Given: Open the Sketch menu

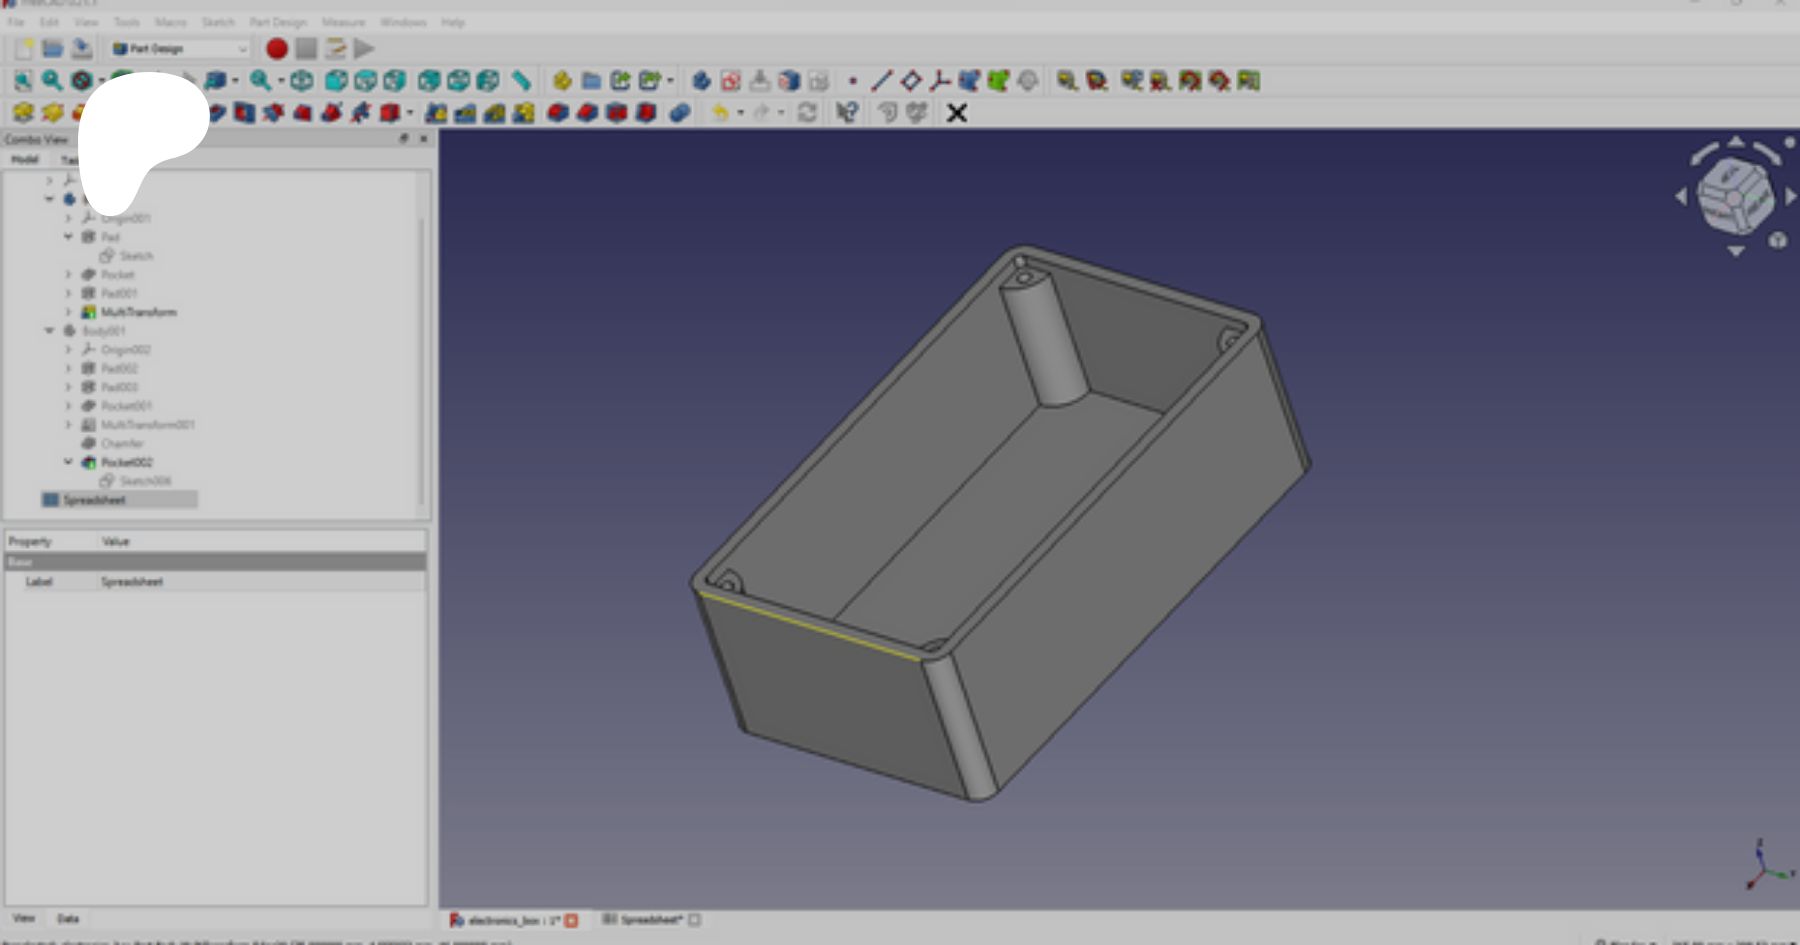Looking at the screenshot, I should 218,22.
